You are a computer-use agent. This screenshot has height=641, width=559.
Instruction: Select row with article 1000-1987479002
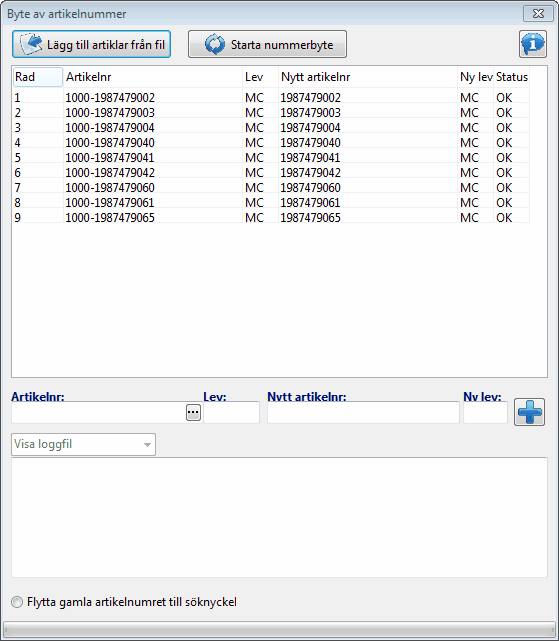click(x=272, y=98)
